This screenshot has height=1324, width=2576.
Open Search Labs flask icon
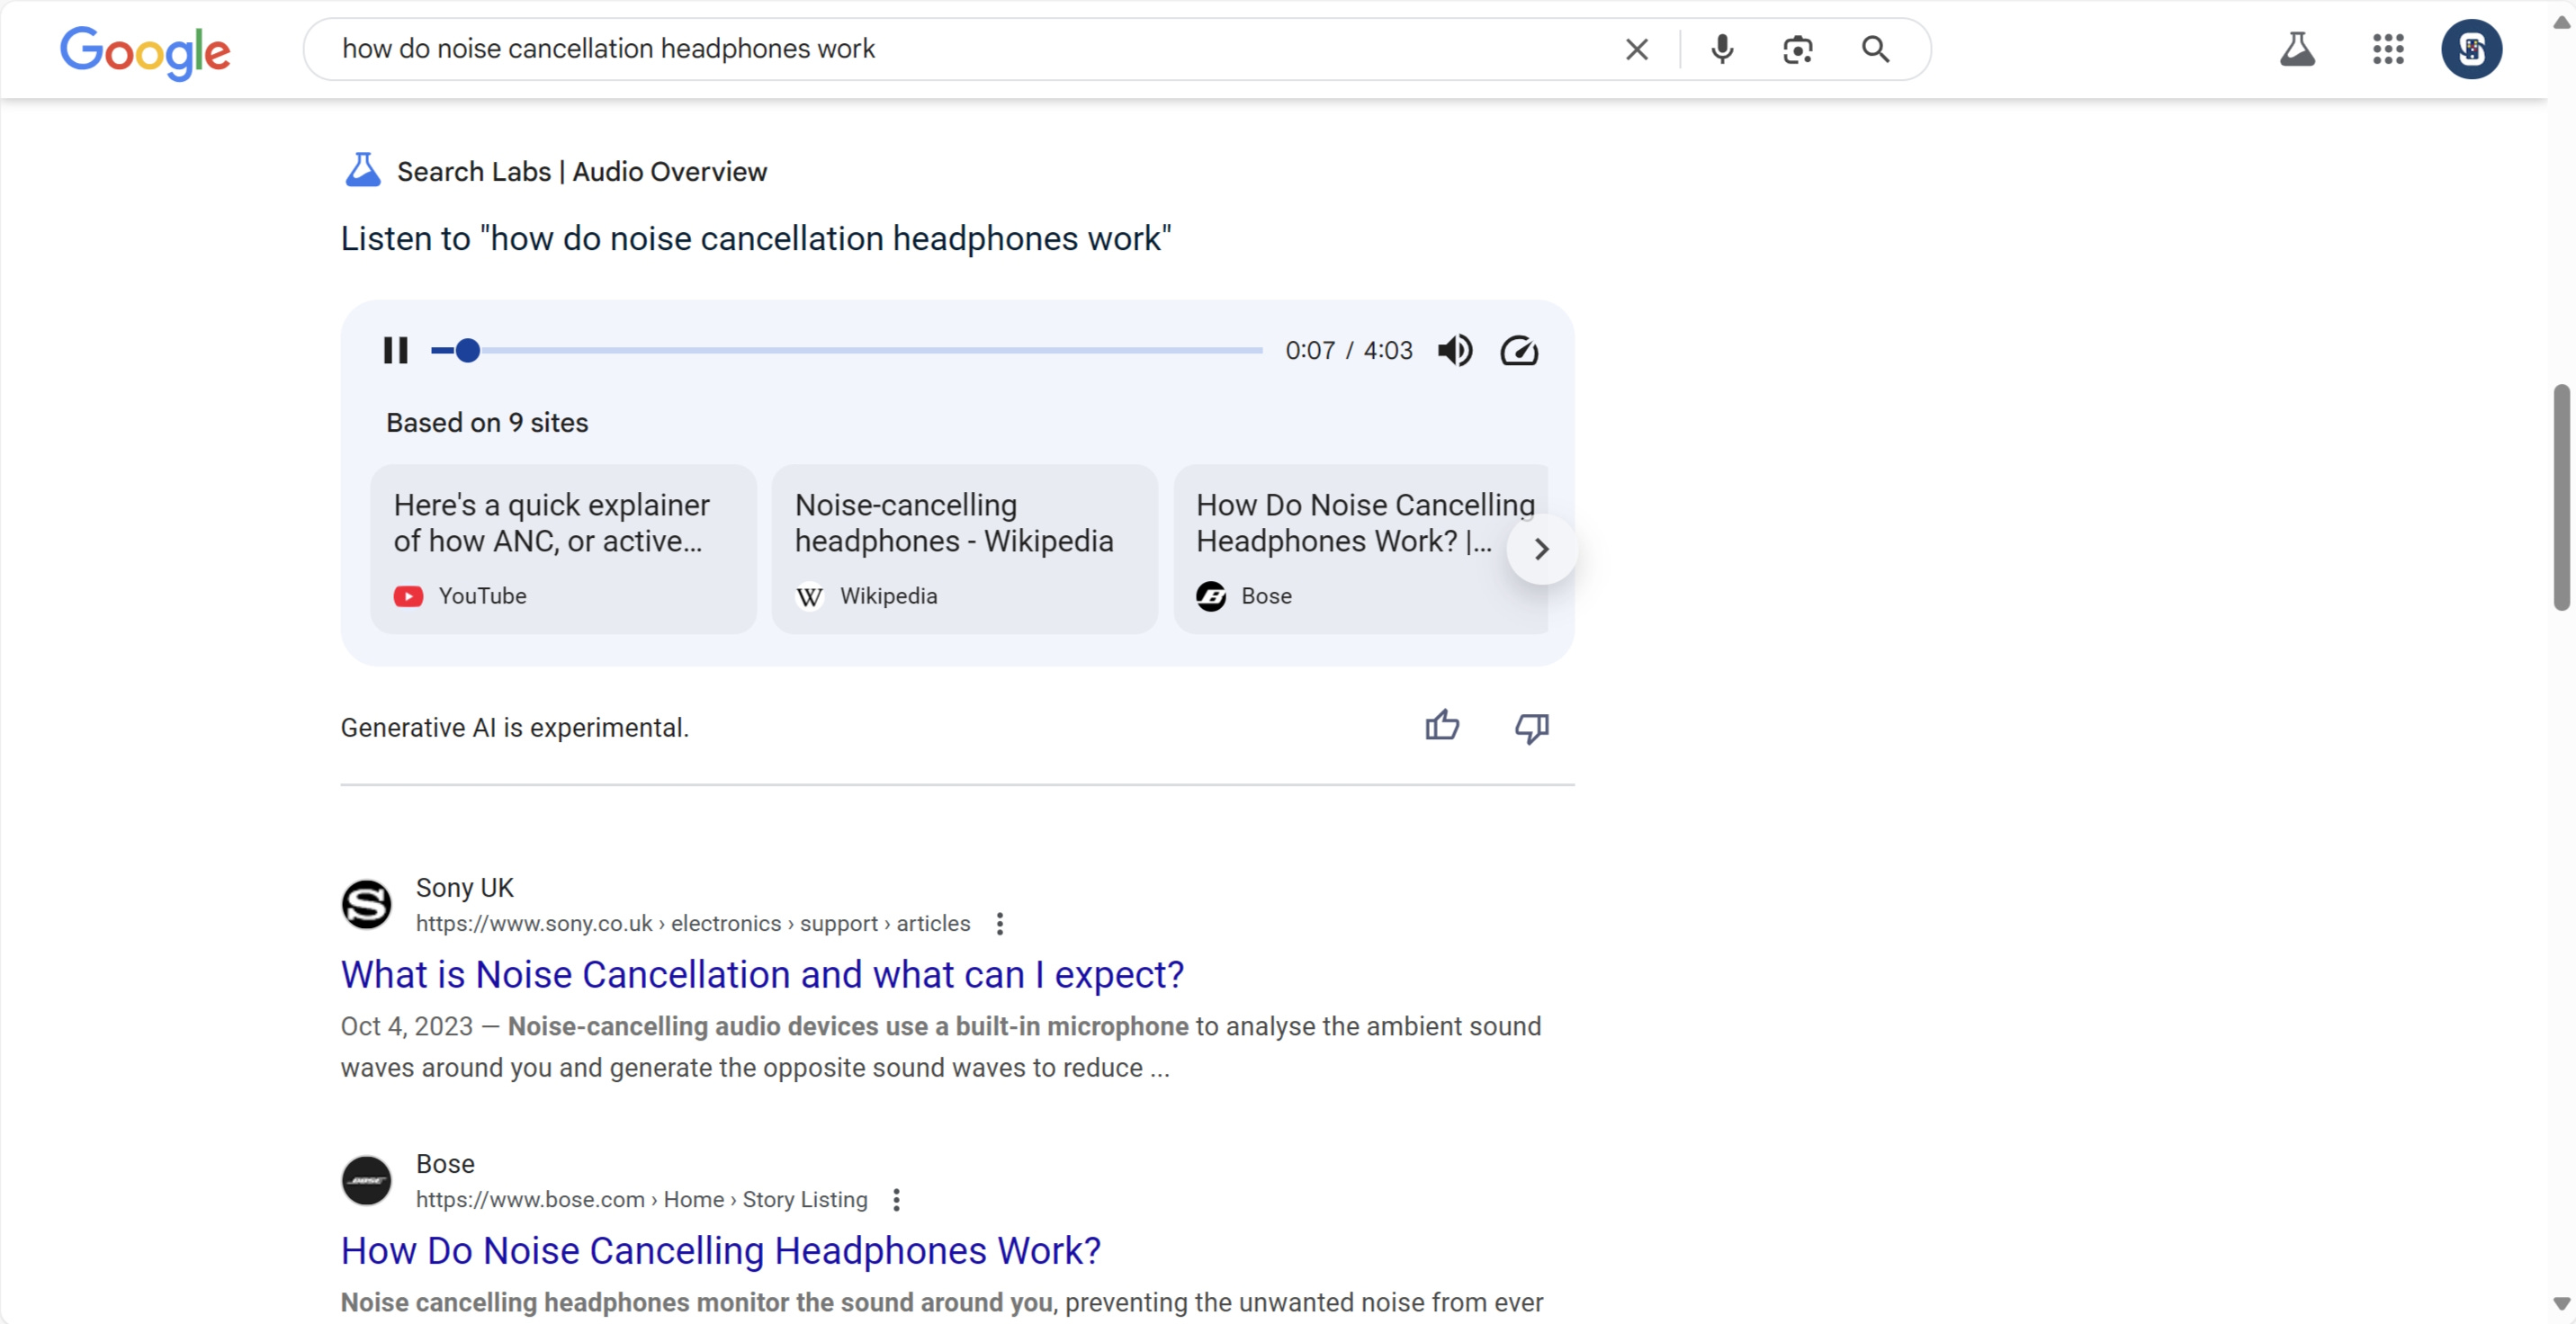coord(2297,49)
